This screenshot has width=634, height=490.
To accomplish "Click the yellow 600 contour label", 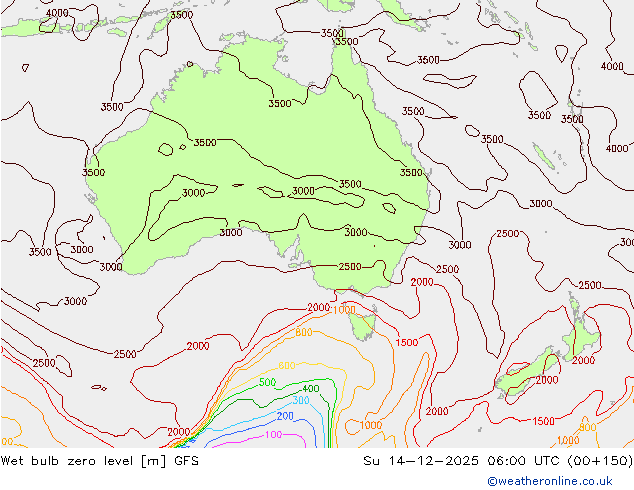I will pos(287,366).
